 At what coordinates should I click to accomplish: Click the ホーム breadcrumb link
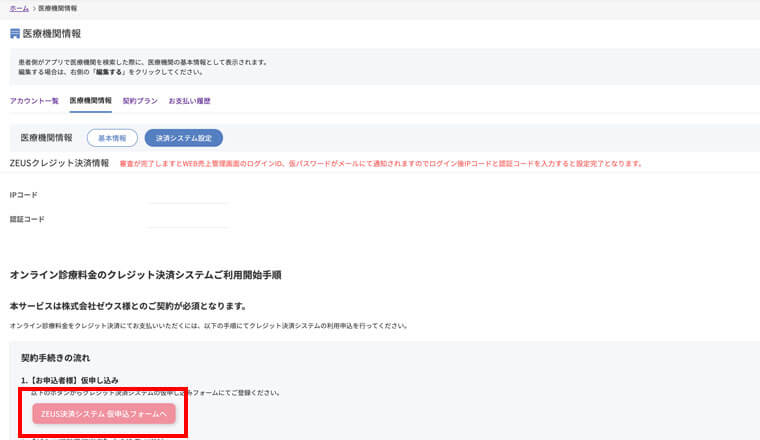pyautogui.click(x=19, y=8)
